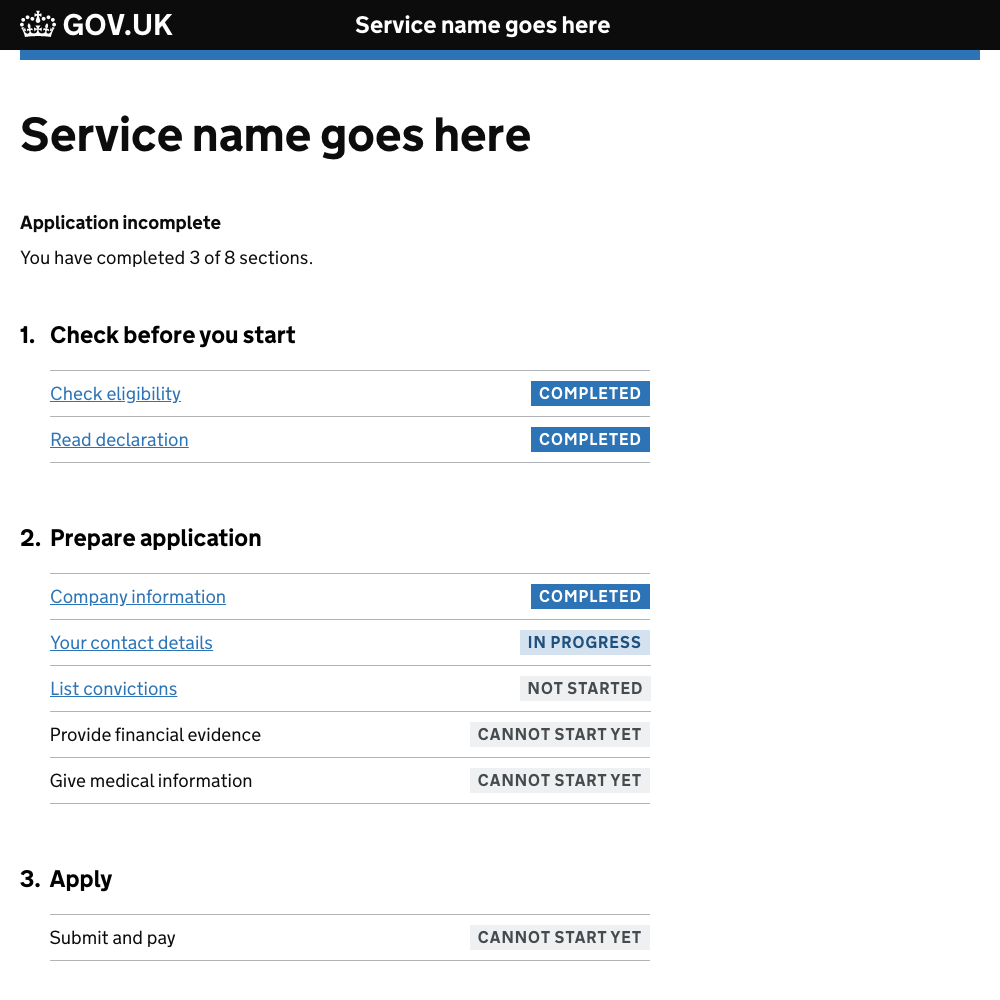Viewport: 1000px width, 1000px height.
Task: Click the Completed tag beside Check eligibility
Action: coord(590,394)
